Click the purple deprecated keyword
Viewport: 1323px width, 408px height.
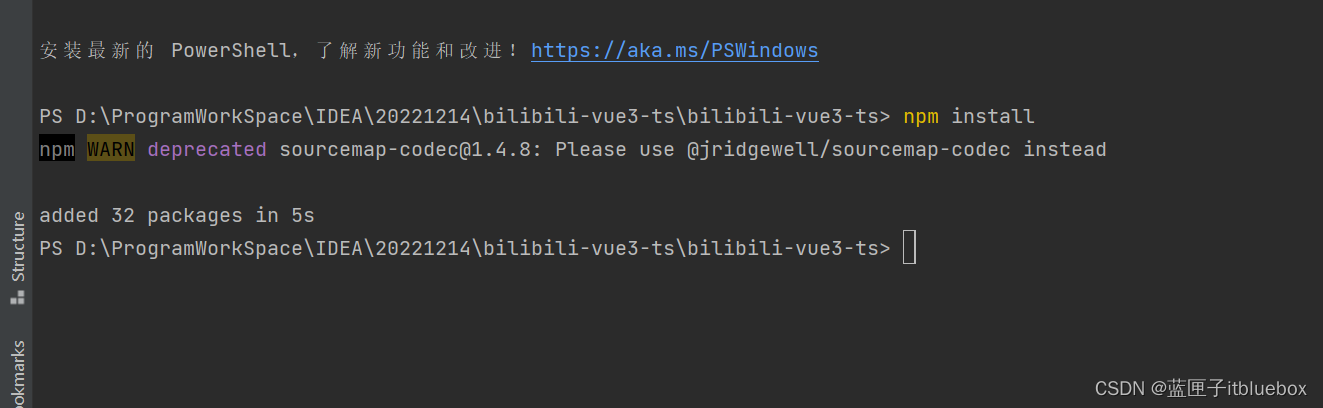click(x=207, y=150)
